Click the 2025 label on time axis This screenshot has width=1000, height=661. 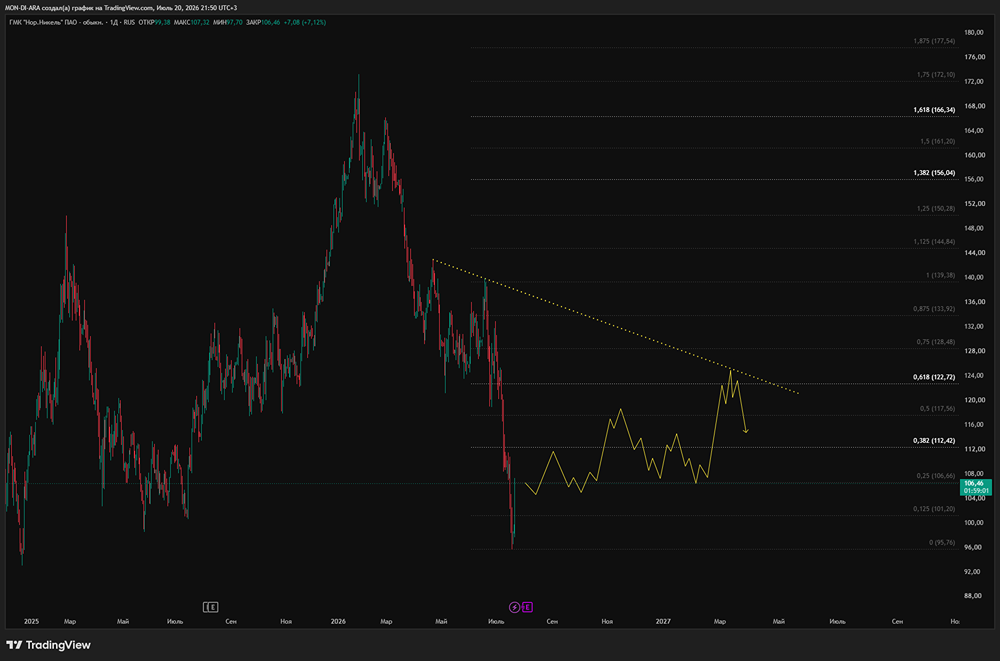tap(31, 621)
